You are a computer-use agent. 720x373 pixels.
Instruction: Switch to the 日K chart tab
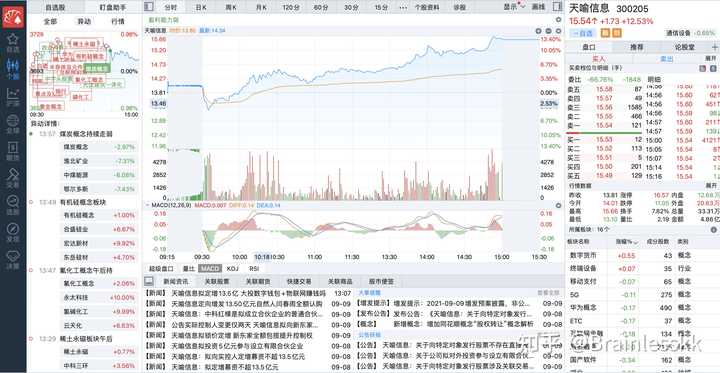pyautogui.click(x=201, y=7)
